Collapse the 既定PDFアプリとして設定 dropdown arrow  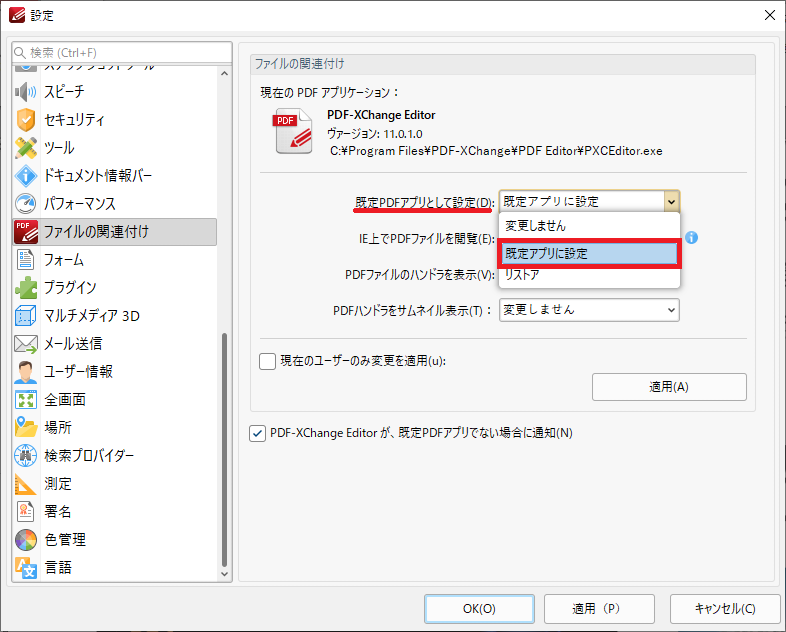pyautogui.click(x=671, y=202)
